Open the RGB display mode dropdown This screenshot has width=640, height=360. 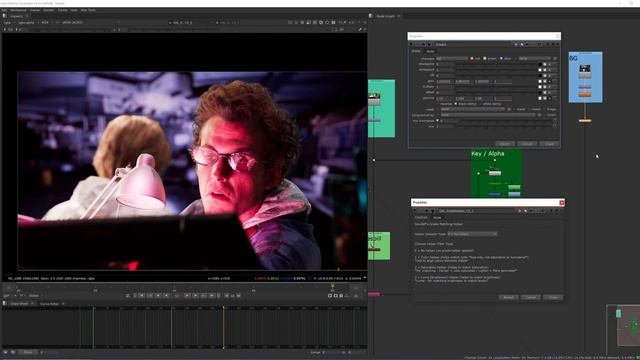coord(46,23)
